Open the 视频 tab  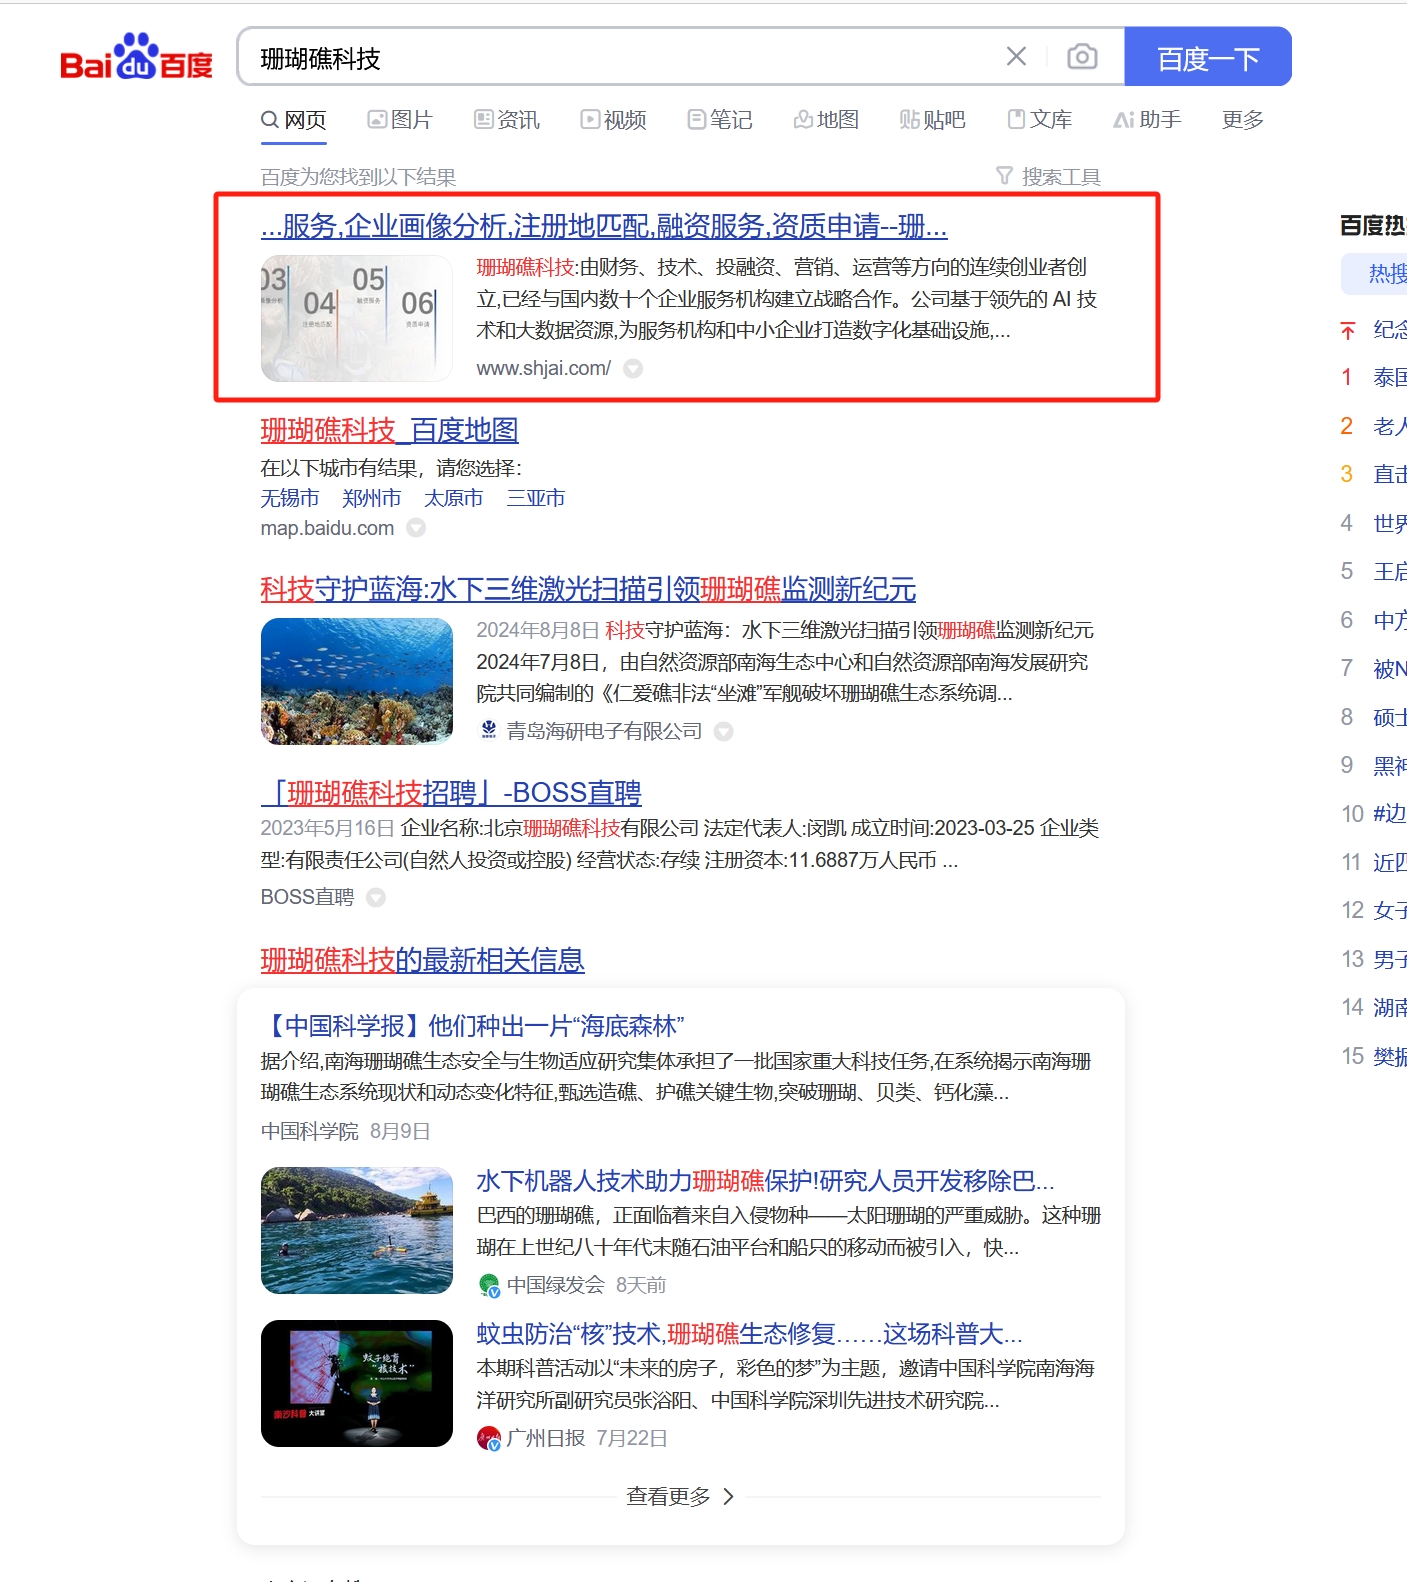[614, 120]
